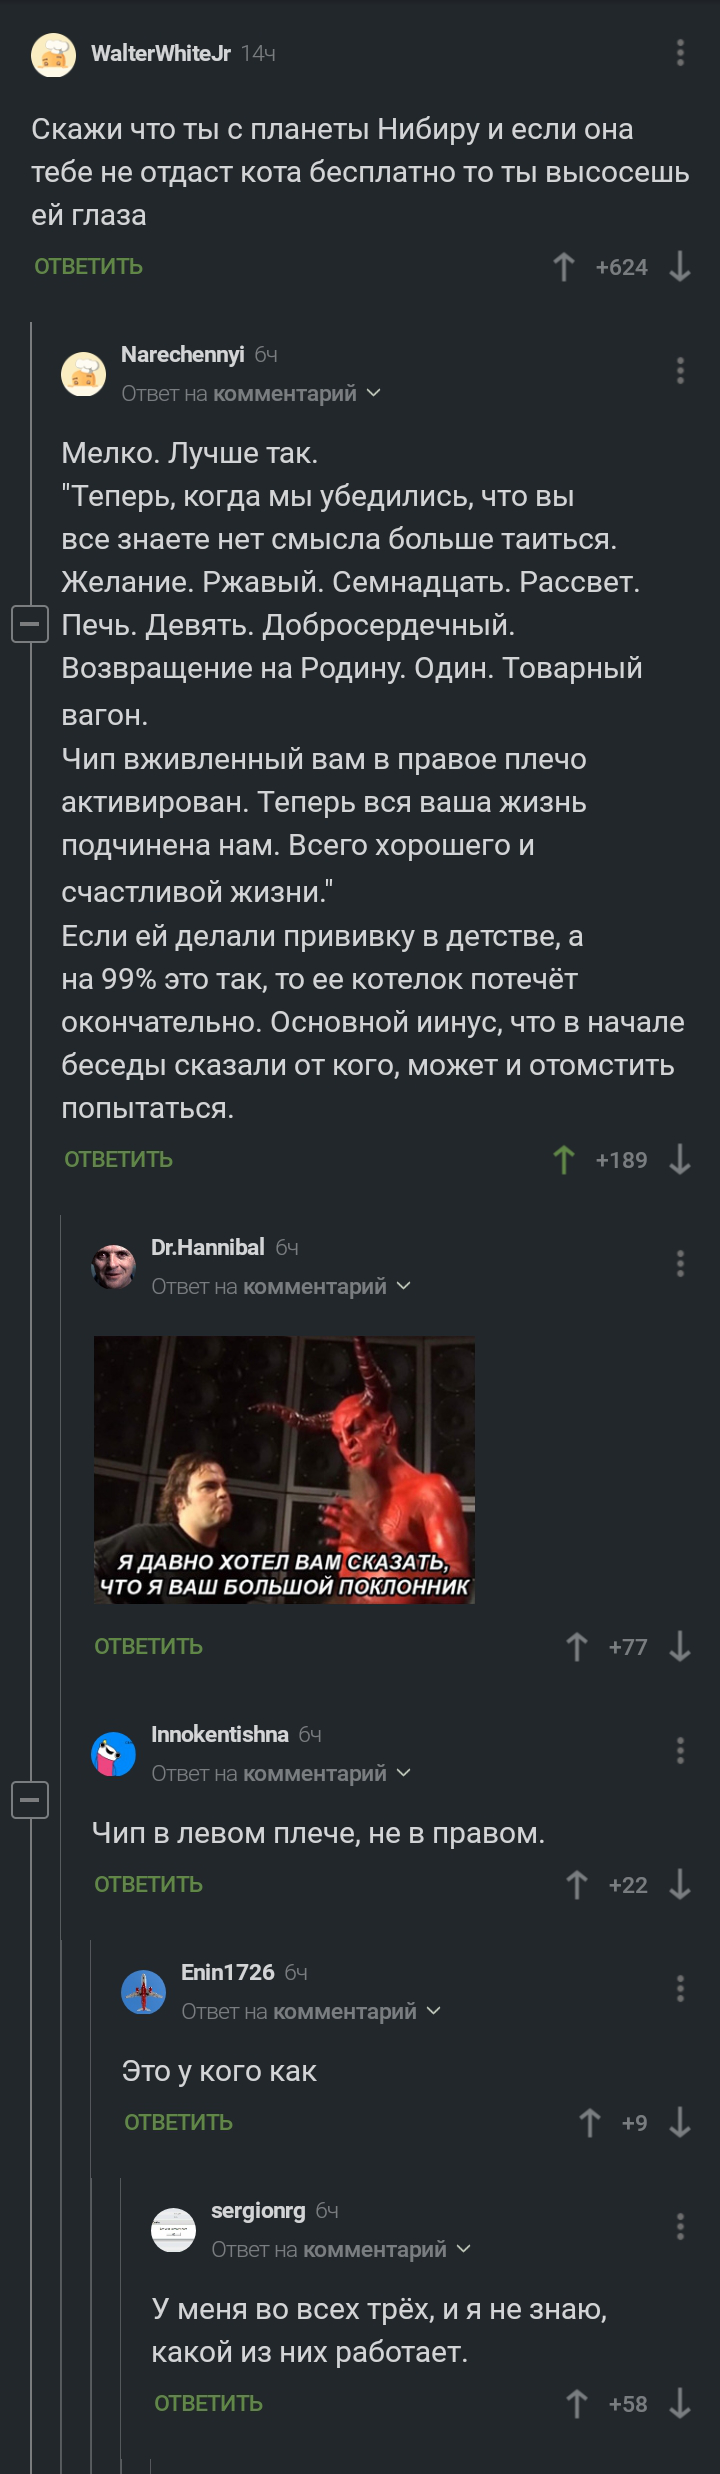This screenshot has width=720, height=2474.
Task: Downvote Dr.Hannibal's image comment
Action: 680,1647
